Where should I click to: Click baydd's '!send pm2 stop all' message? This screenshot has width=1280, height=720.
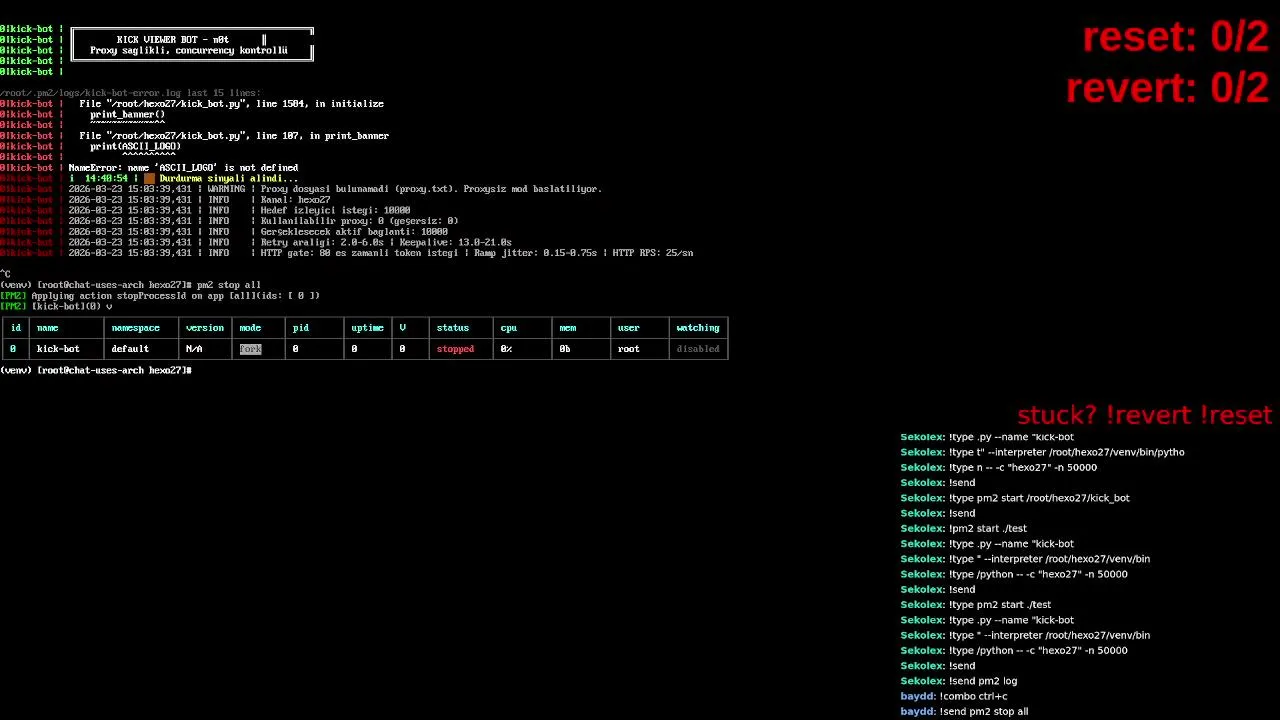coord(964,712)
